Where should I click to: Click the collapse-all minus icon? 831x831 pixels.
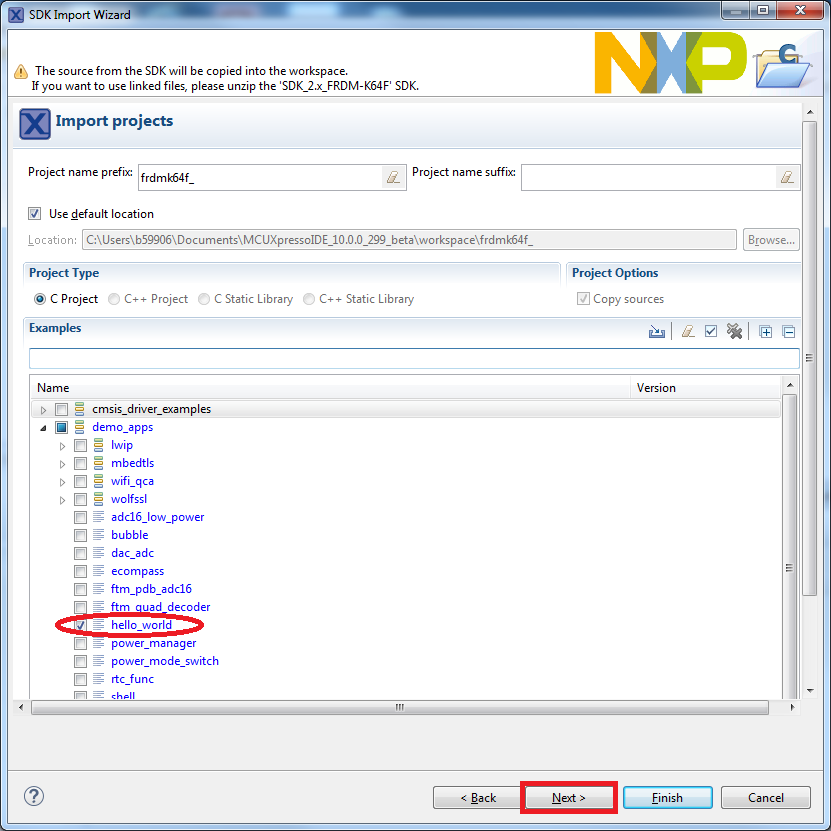click(x=788, y=332)
